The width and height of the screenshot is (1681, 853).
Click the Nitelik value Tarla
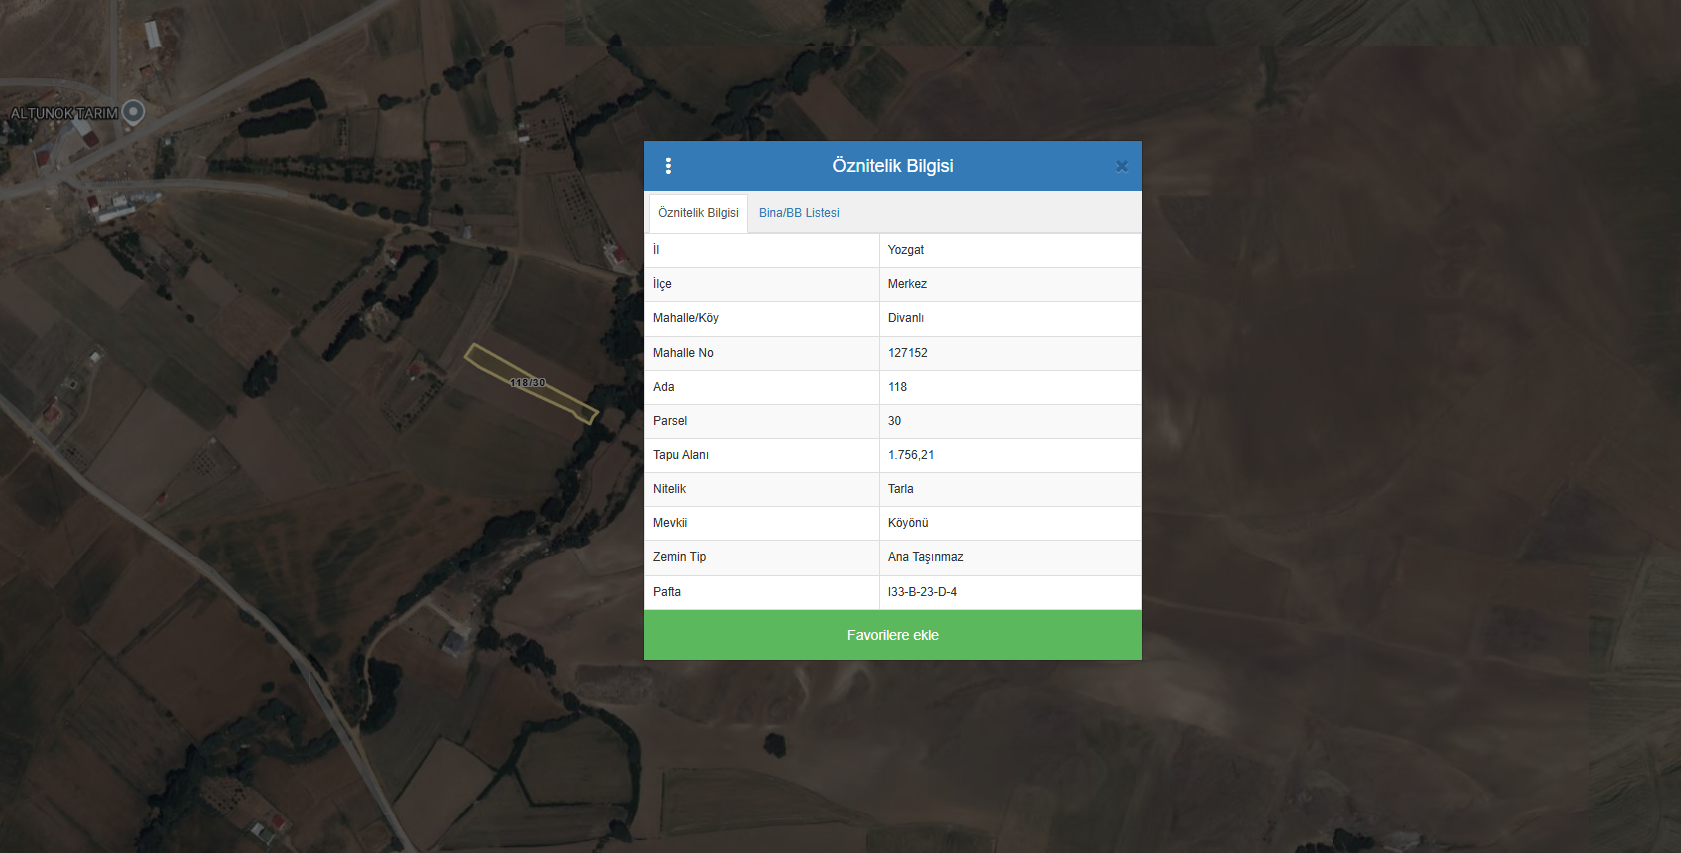coord(901,489)
